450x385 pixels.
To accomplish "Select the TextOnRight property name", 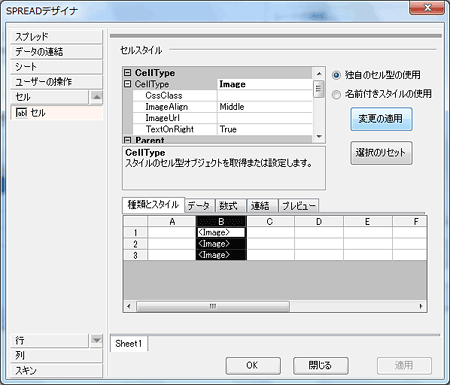I will (x=170, y=129).
